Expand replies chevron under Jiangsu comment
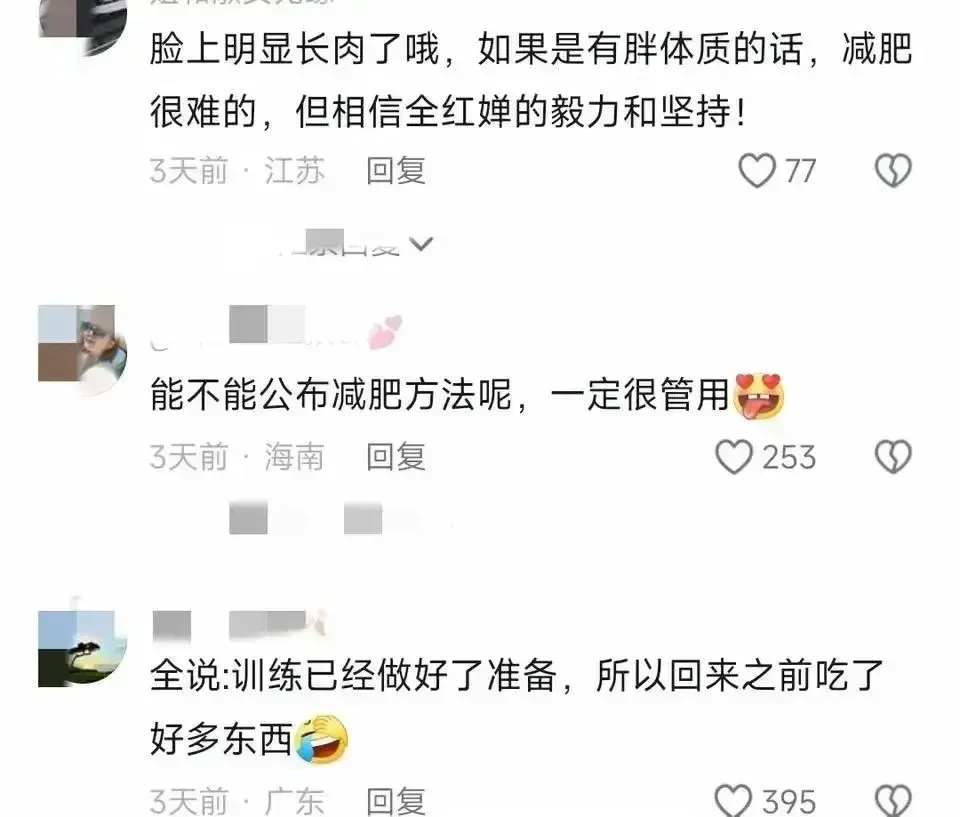960x817 pixels. click(x=421, y=244)
